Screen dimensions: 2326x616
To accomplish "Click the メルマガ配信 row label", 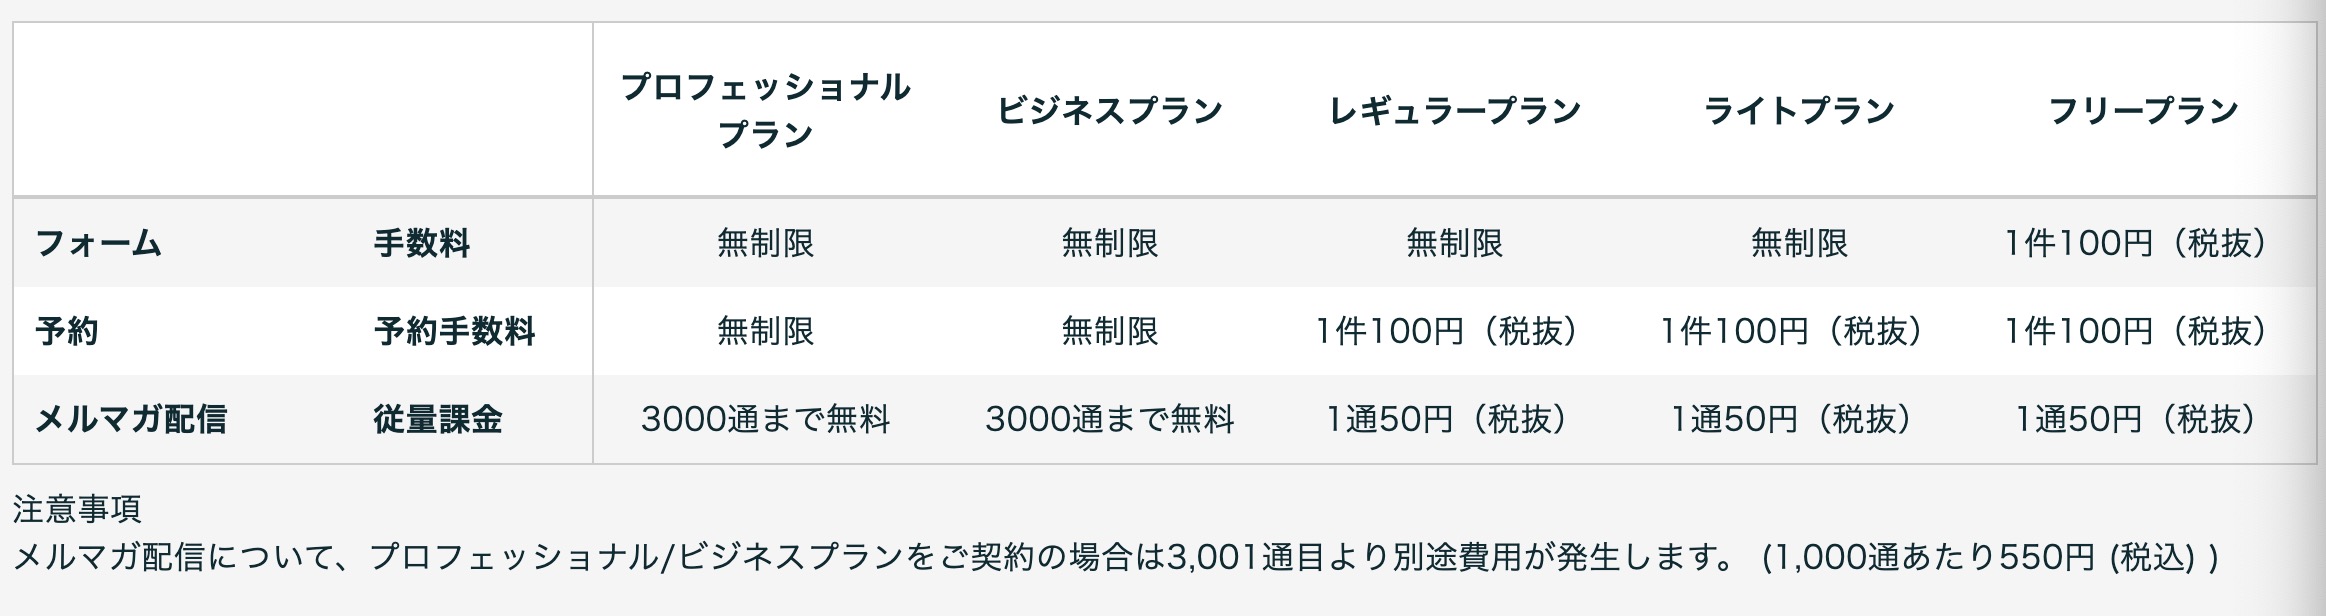I will point(131,419).
